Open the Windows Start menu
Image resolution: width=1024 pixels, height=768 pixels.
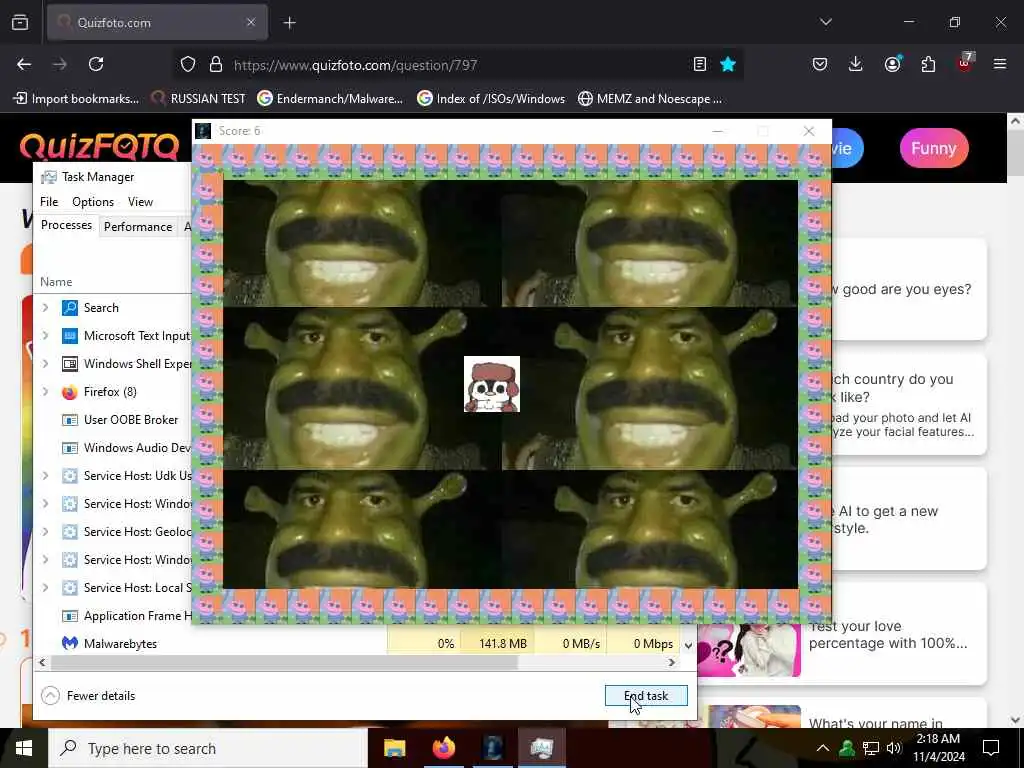[24, 748]
